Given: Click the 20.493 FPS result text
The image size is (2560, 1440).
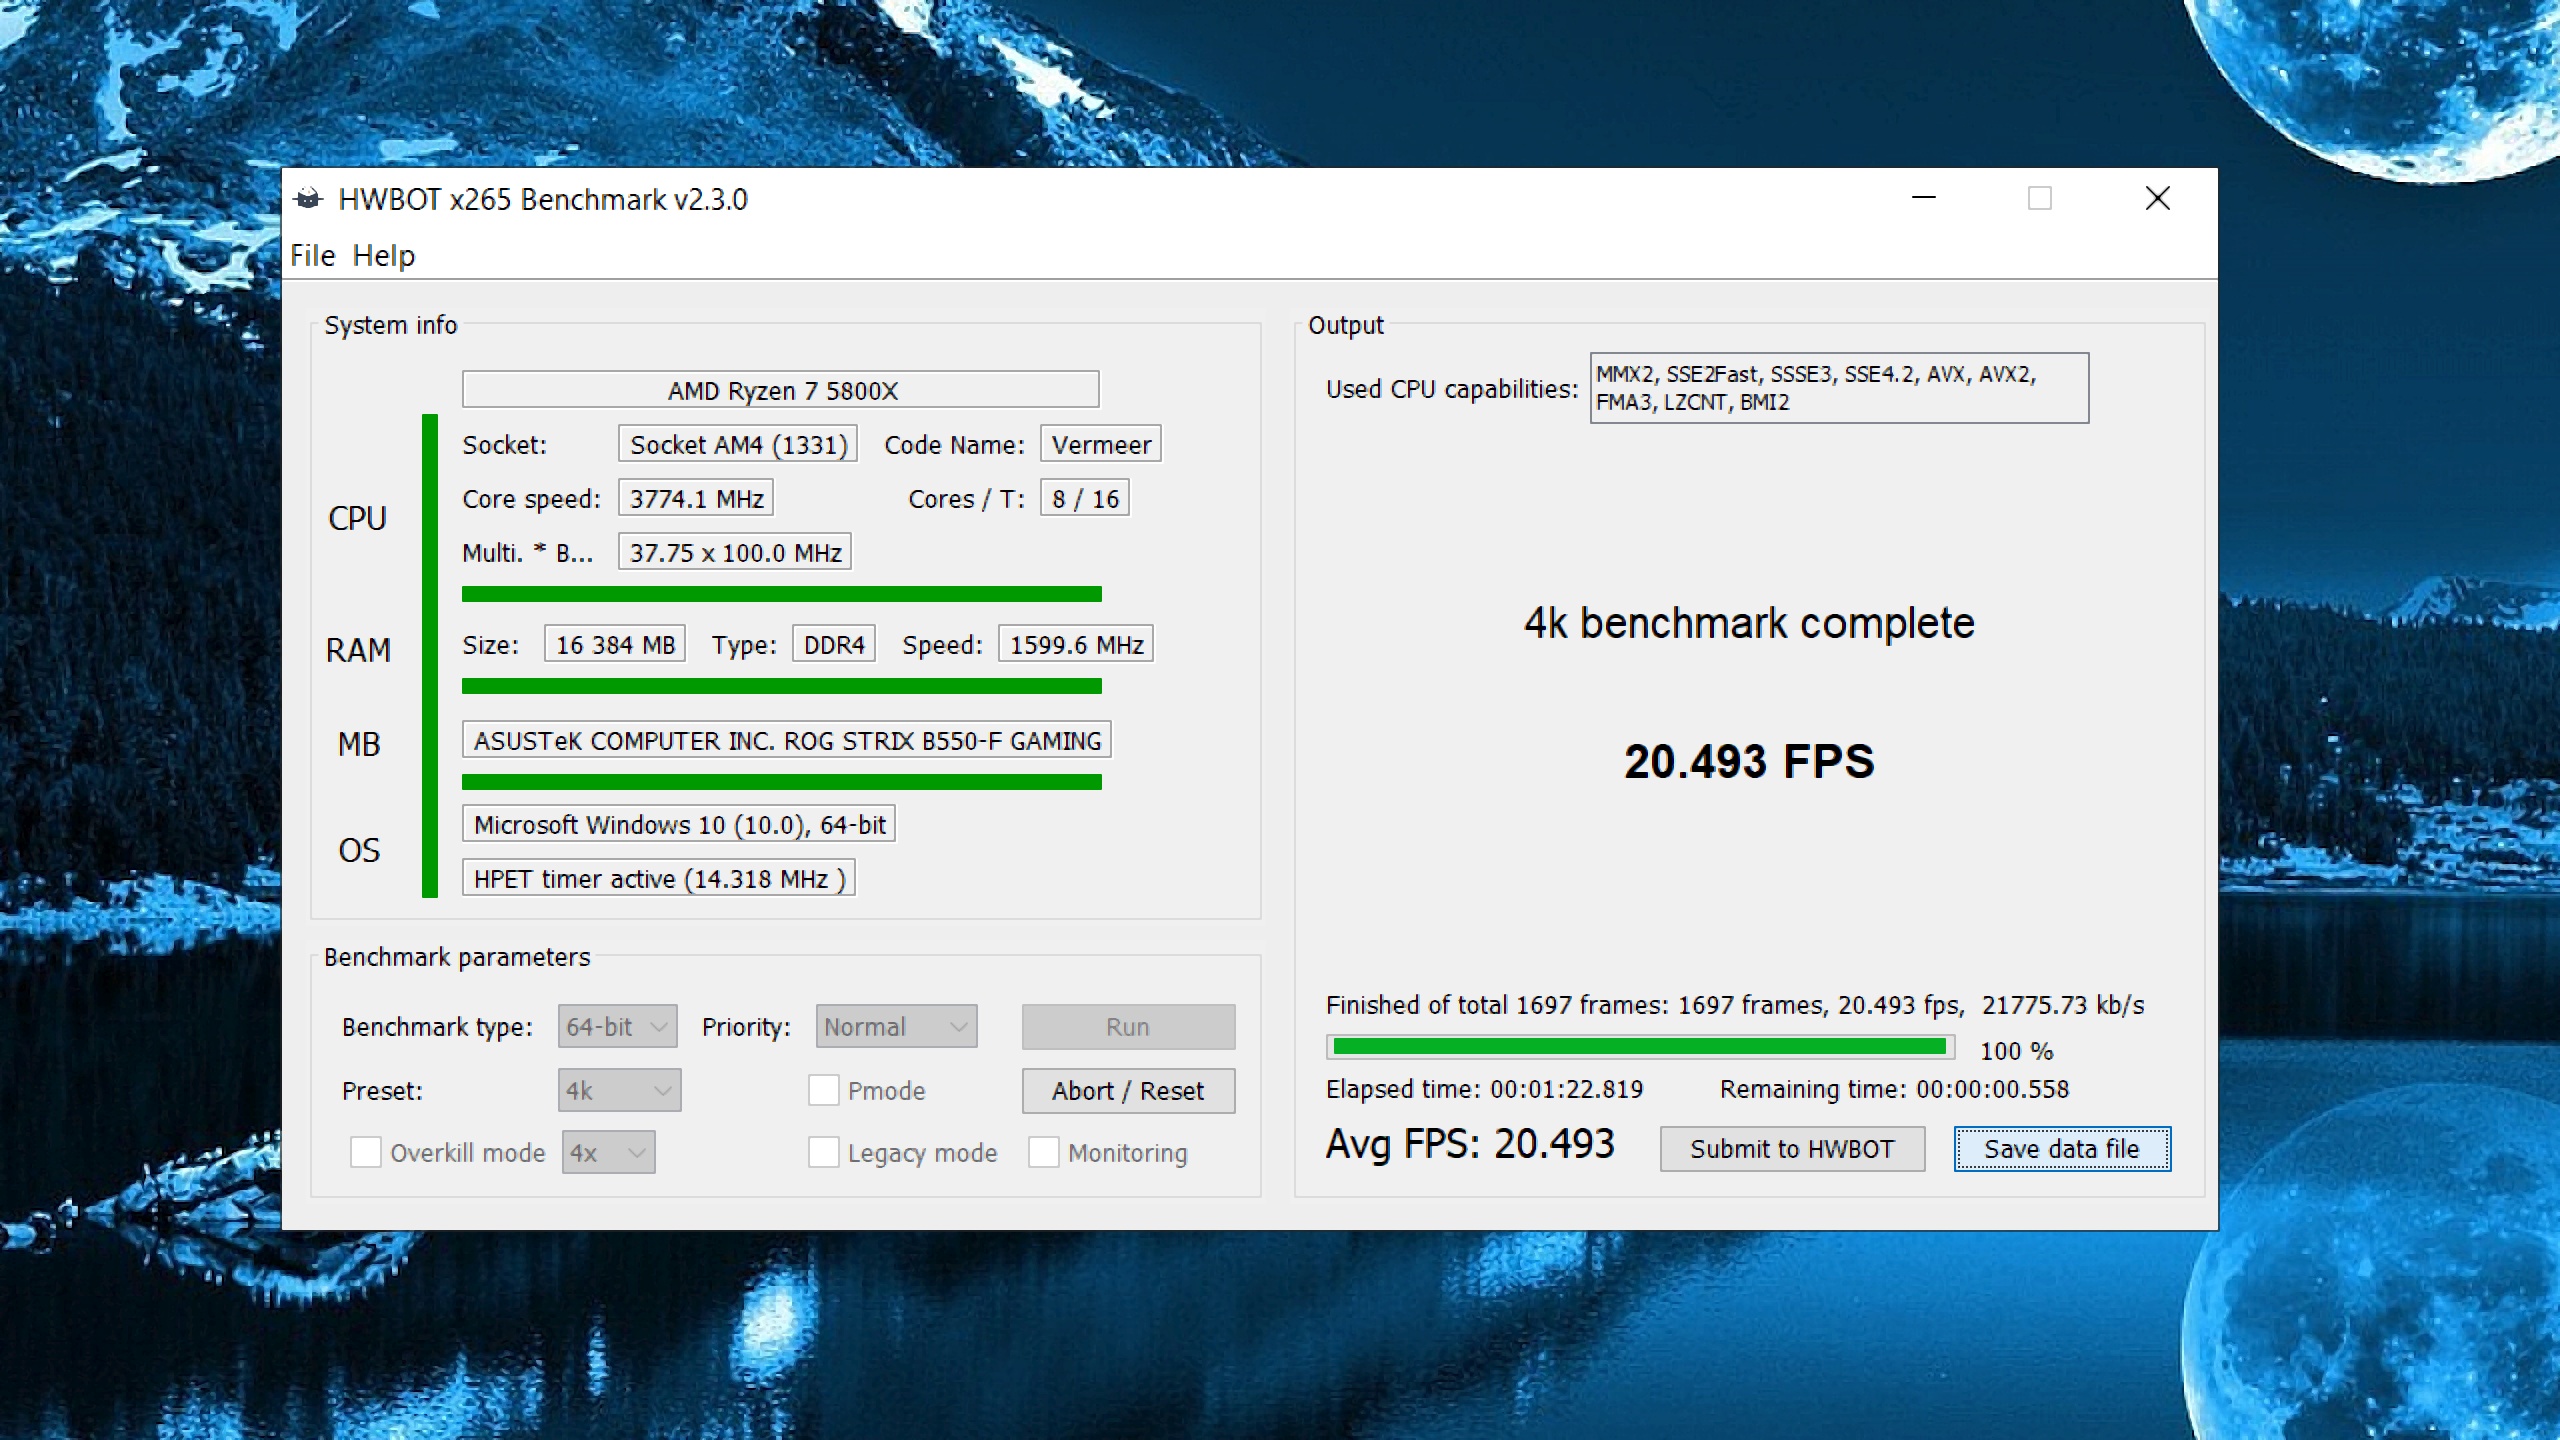Looking at the screenshot, I should pyautogui.click(x=1749, y=761).
